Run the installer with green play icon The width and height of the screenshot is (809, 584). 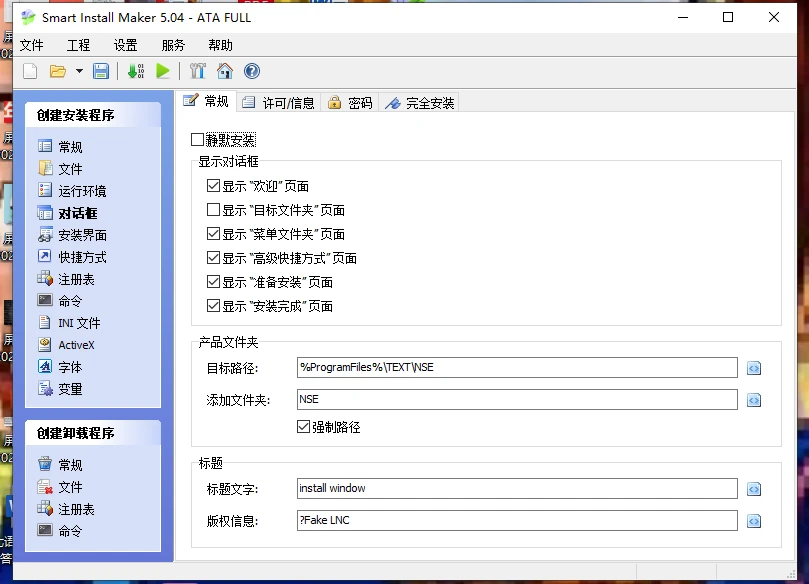coord(162,71)
